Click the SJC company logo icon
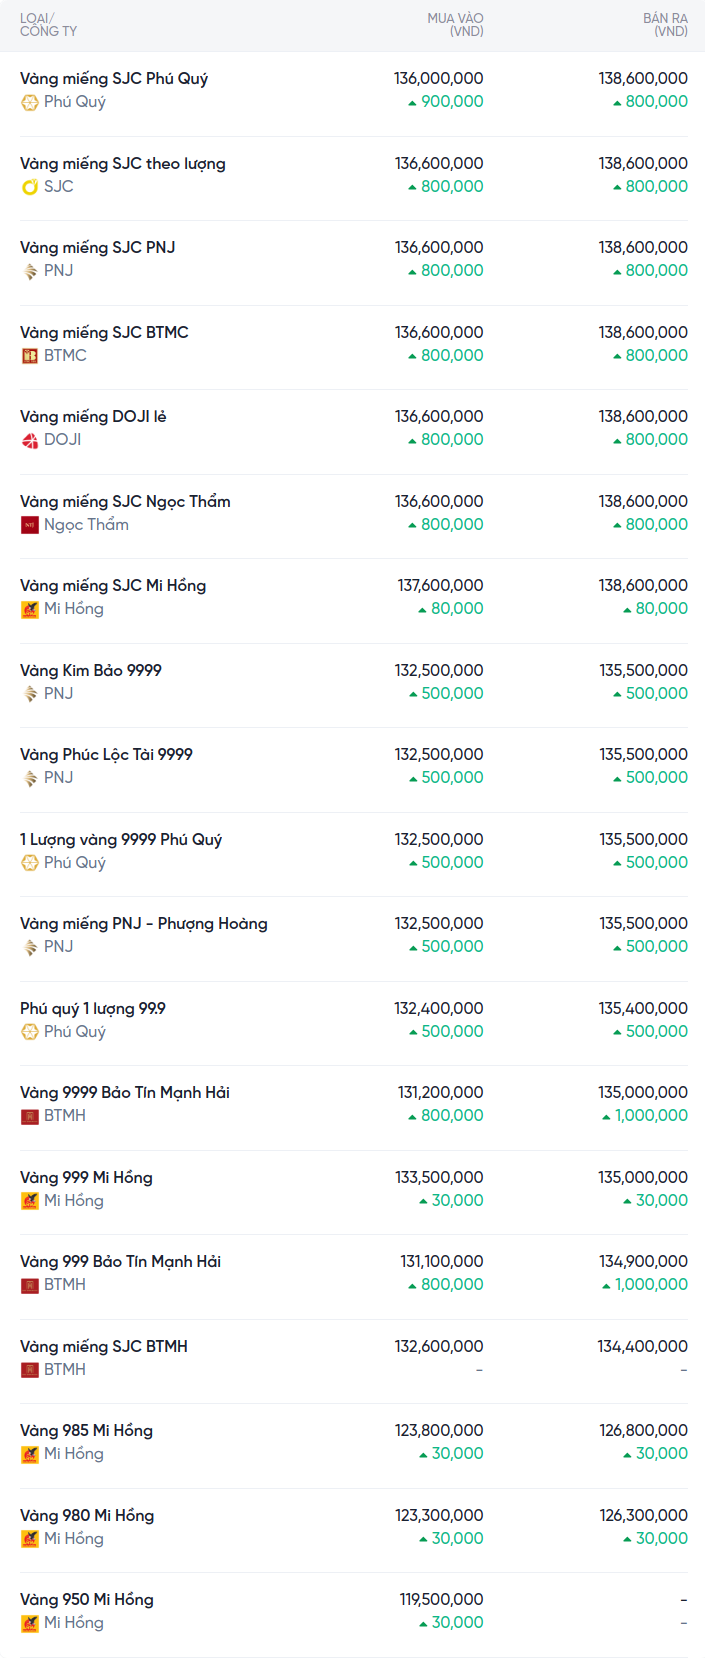 [x=30, y=187]
